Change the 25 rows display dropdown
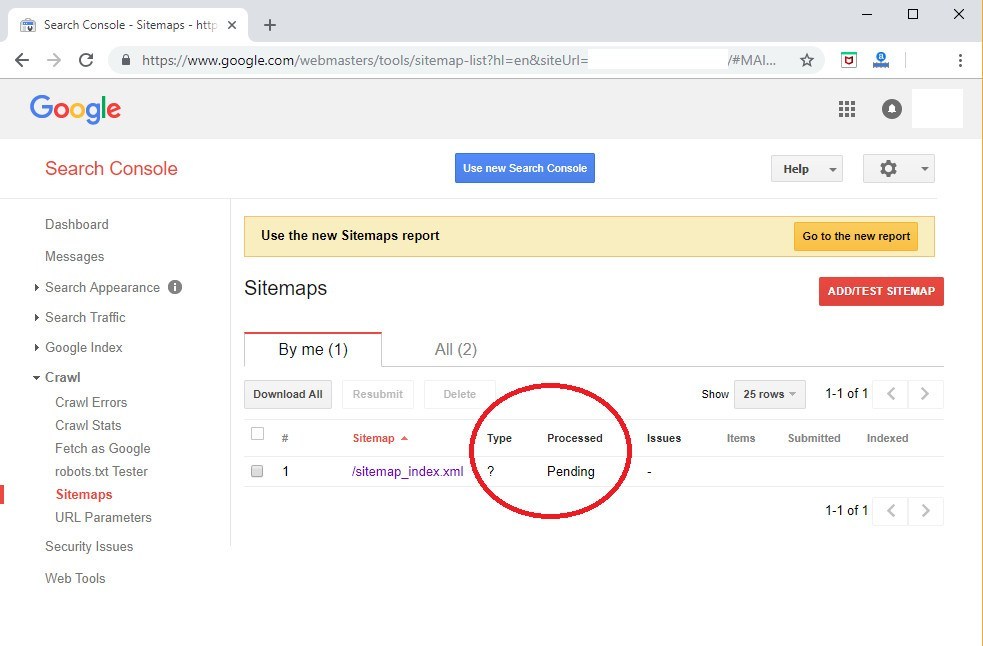This screenshot has height=646, width=983. (769, 394)
